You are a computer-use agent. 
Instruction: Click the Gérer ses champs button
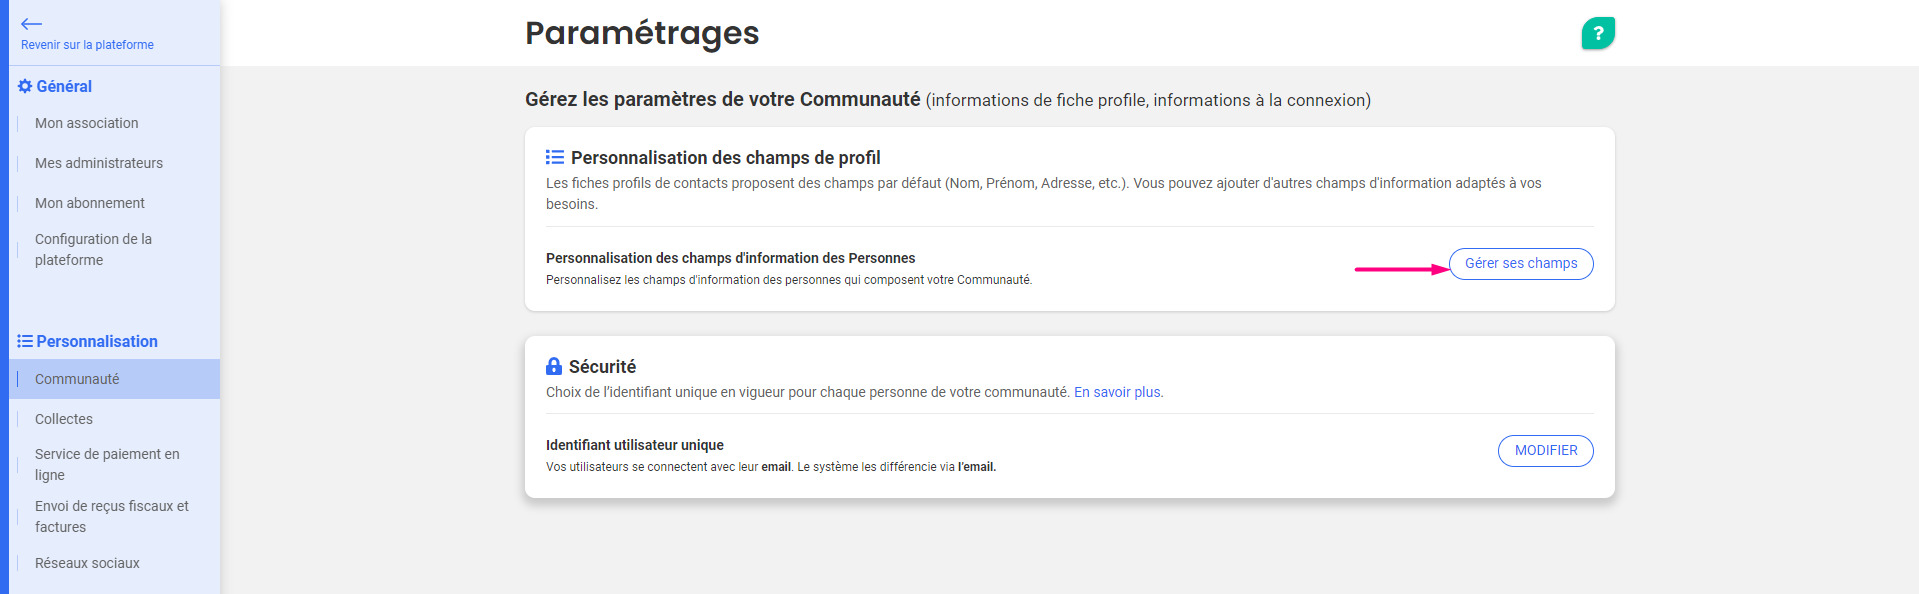[x=1521, y=264]
